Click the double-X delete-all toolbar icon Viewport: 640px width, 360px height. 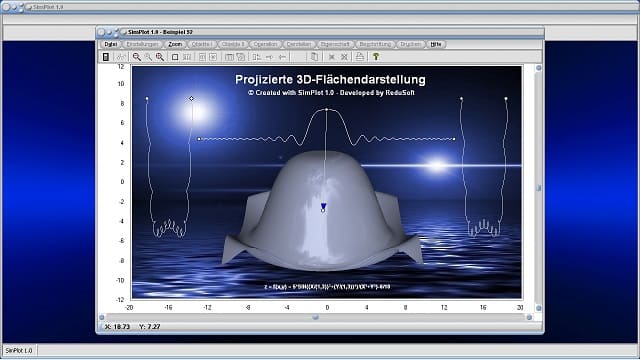tap(344, 57)
